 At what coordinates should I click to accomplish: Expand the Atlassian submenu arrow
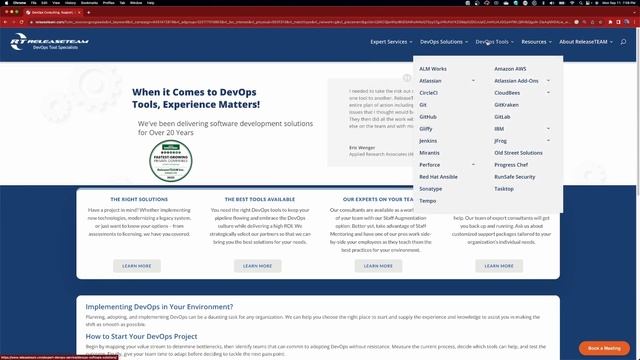473,81
